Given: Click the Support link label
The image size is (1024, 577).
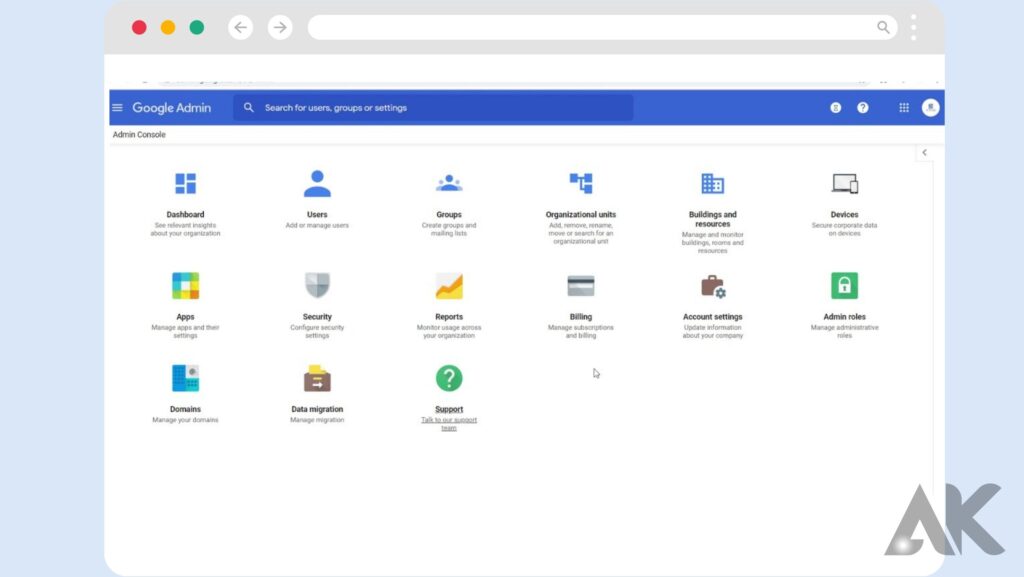Looking at the screenshot, I should click(x=449, y=409).
